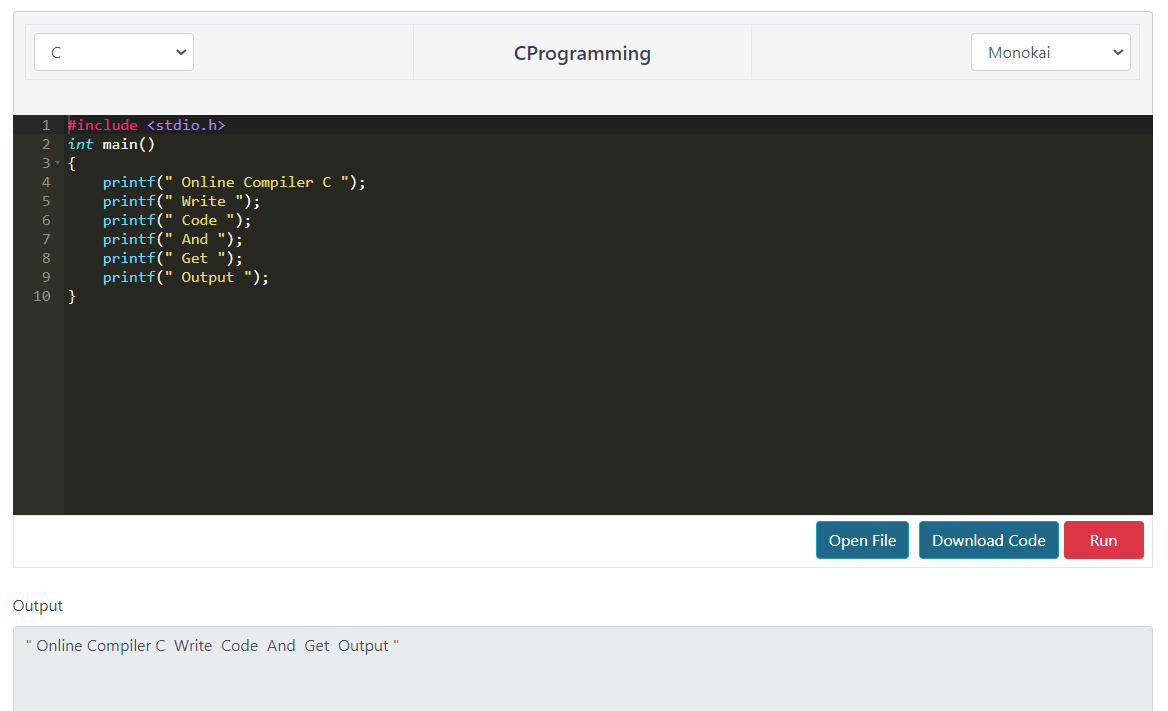The height and width of the screenshot is (711, 1168).
Task: Click line number 10 in the gutter
Action: coord(45,295)
